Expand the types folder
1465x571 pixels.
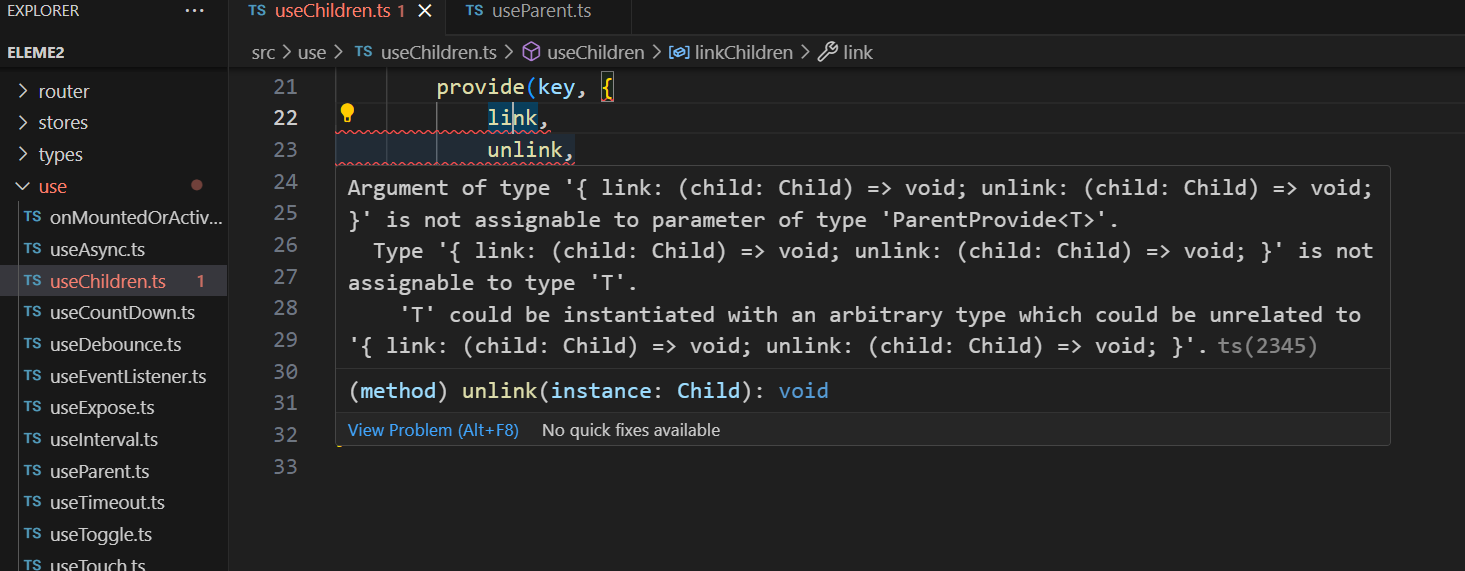tap(23, 155)
